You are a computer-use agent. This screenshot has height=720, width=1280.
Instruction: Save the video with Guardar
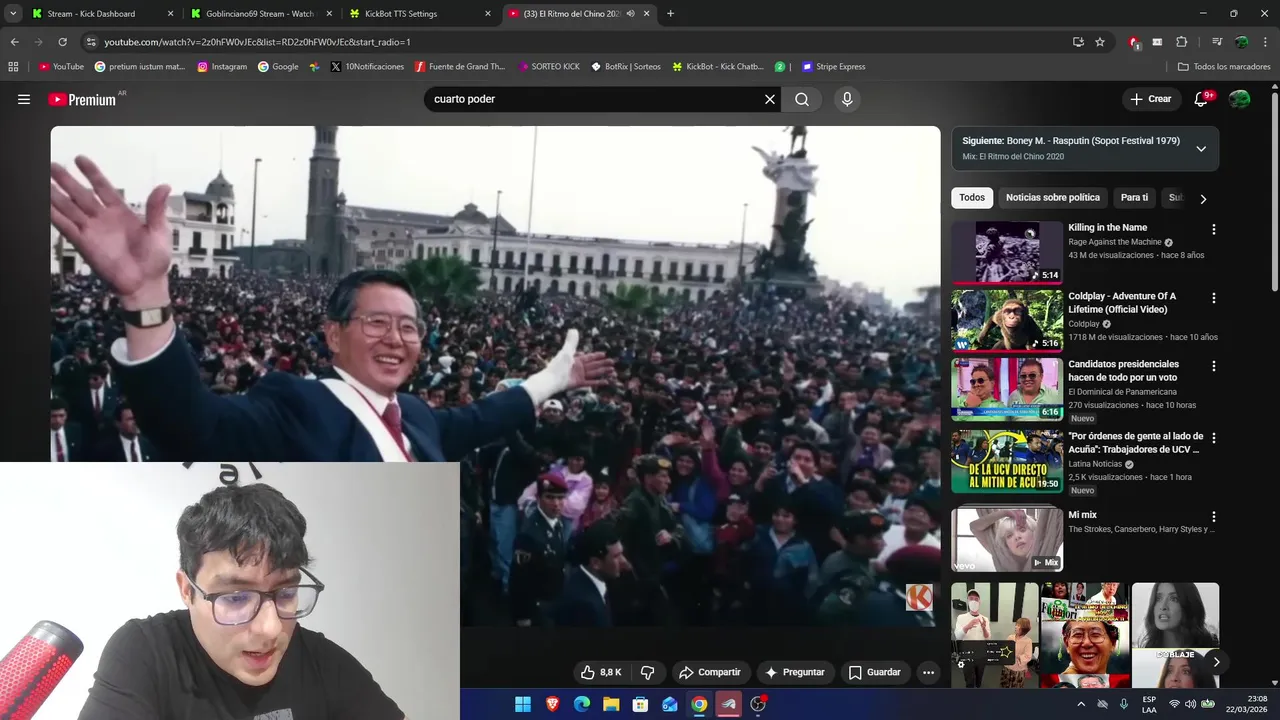[874, 672]
